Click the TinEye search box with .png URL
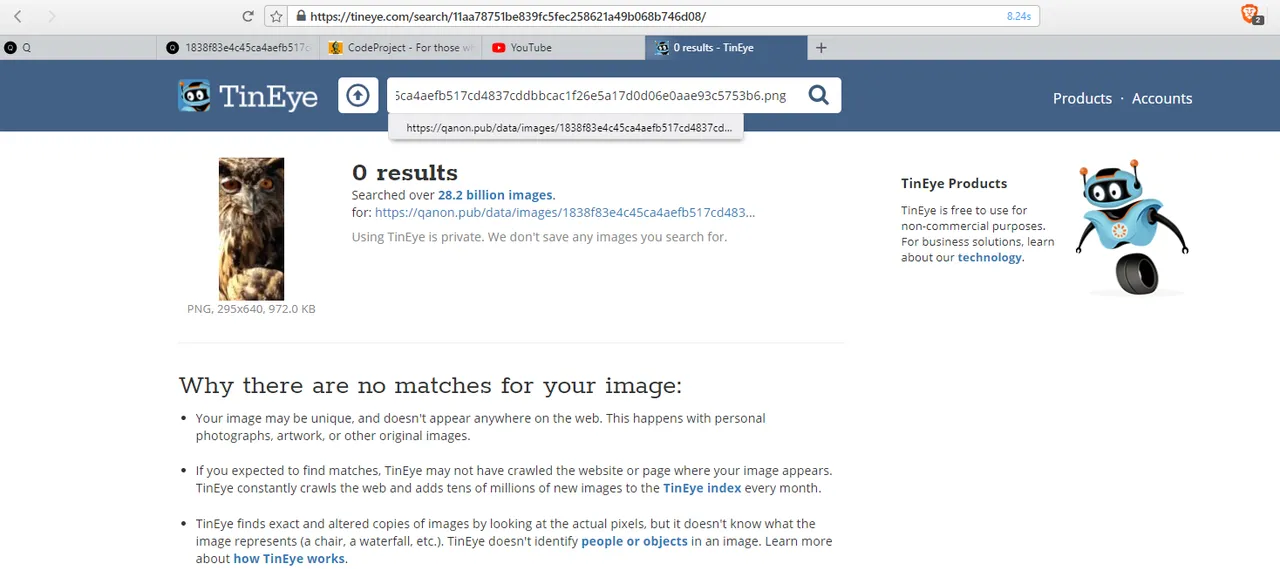The image size is (1280, 569). [592, 95]
